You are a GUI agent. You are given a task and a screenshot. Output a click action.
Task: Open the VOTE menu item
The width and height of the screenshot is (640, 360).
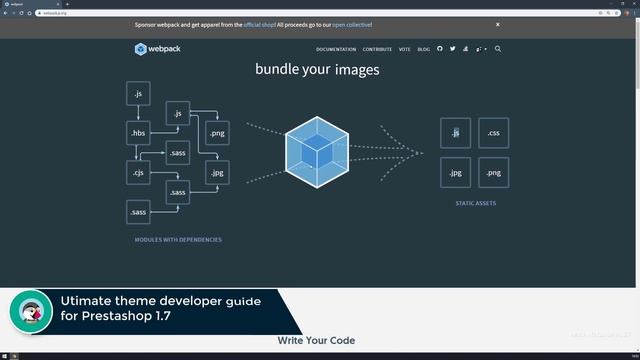click(404, 49)
